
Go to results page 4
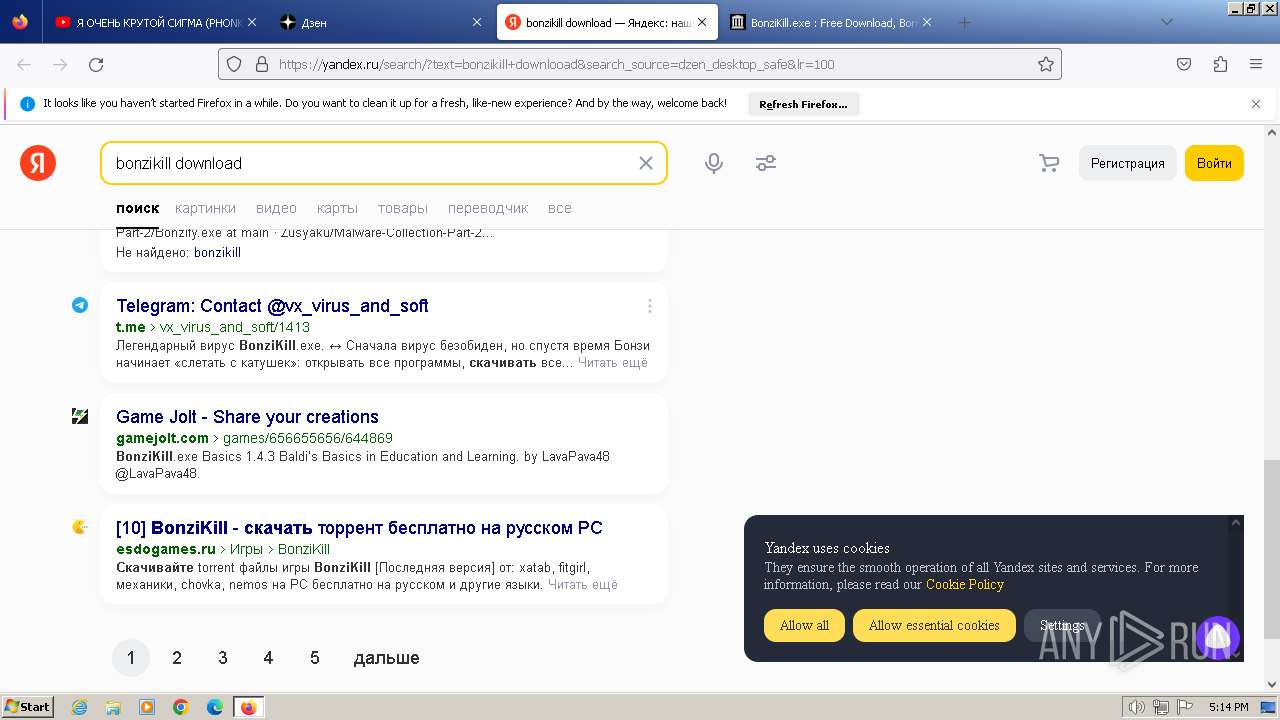pos(268,658)
